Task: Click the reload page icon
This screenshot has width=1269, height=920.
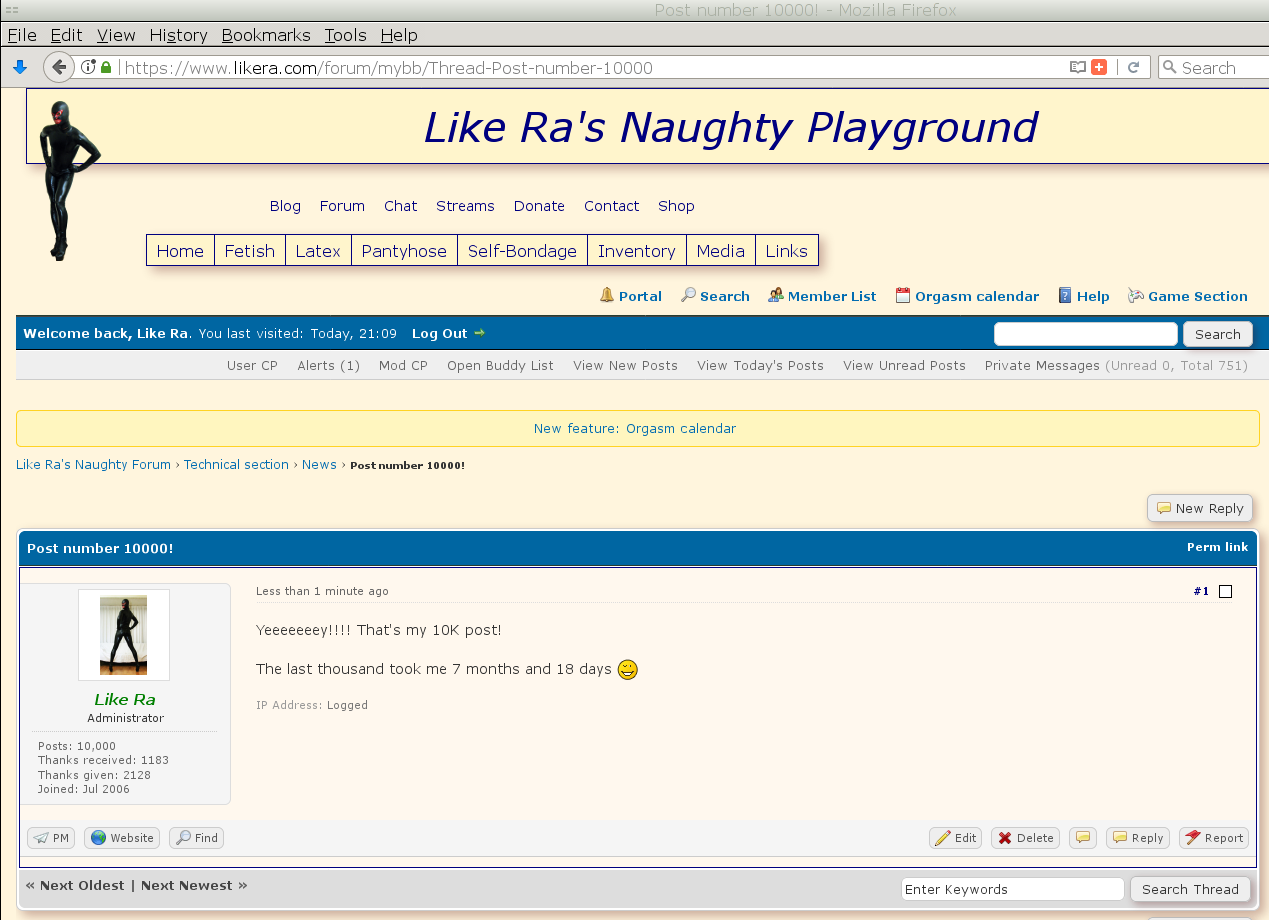Action: (x=1133, y=67)
